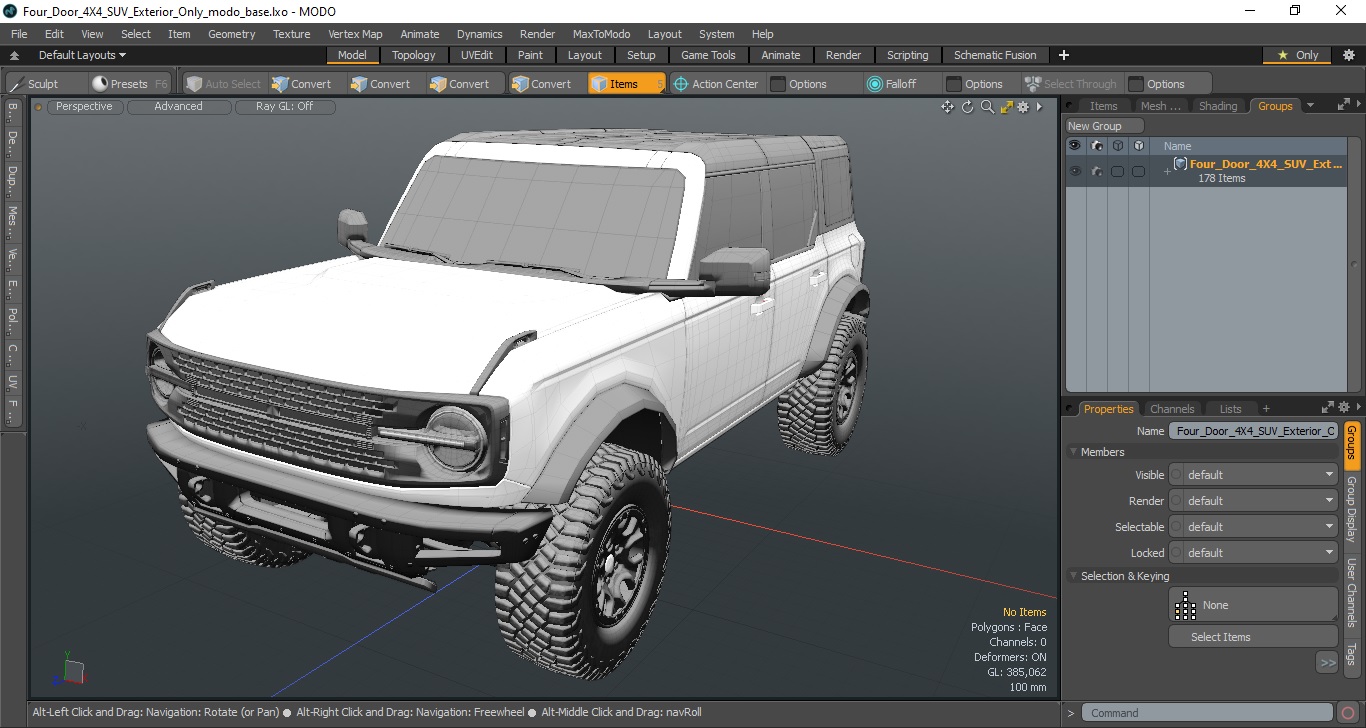The height and width of the screenshot is (728, 1366).
Task: Open the Default Layouts dropdown
Action: (82, 55)
